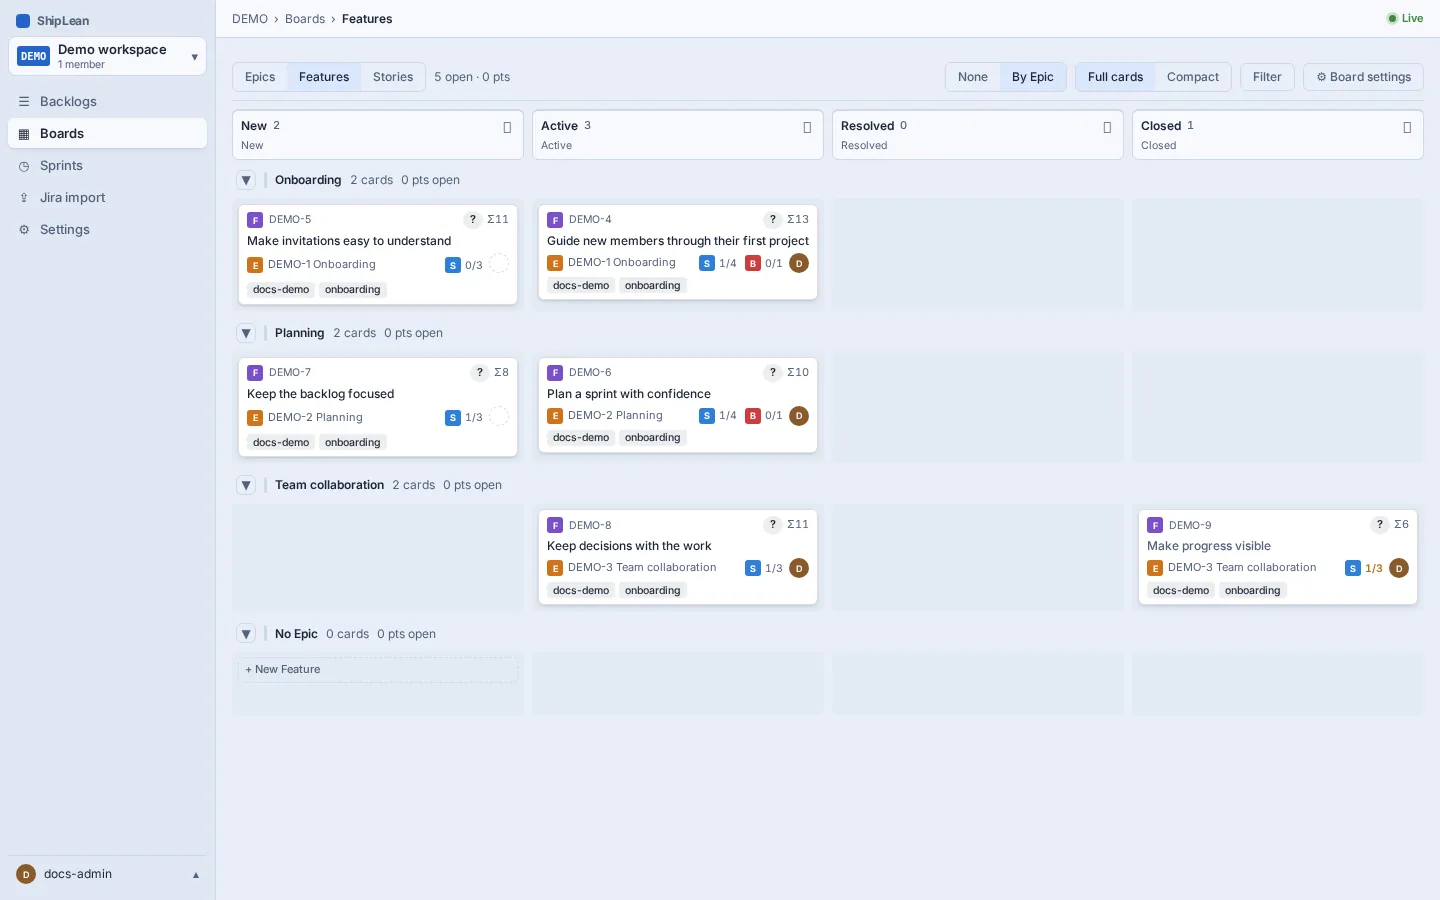This screenshot has width=1440, height=900.
Task: Collapse the New column via its header icon
Action: tap(507, 127)
